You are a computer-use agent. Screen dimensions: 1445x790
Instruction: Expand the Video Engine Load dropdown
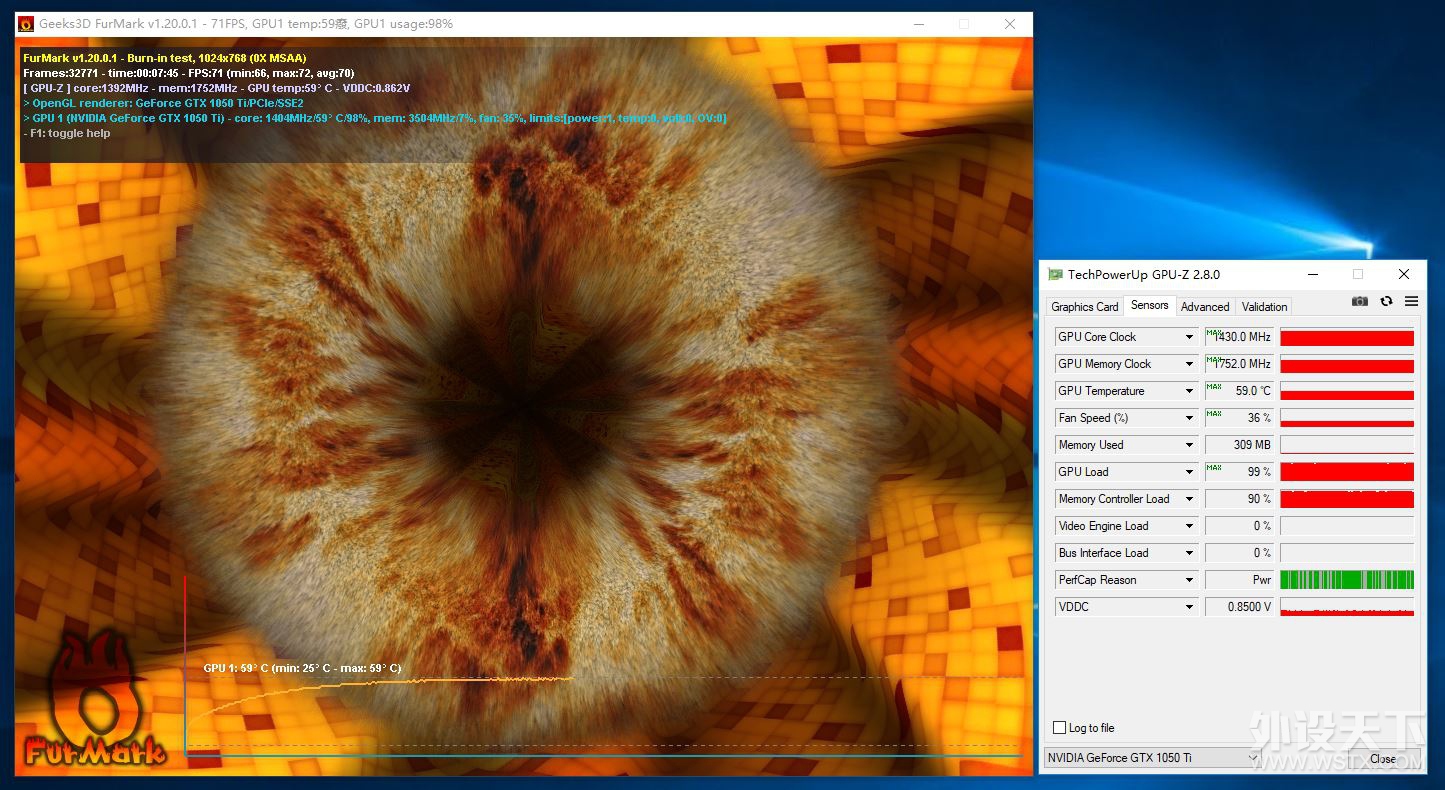[1189, 526]
